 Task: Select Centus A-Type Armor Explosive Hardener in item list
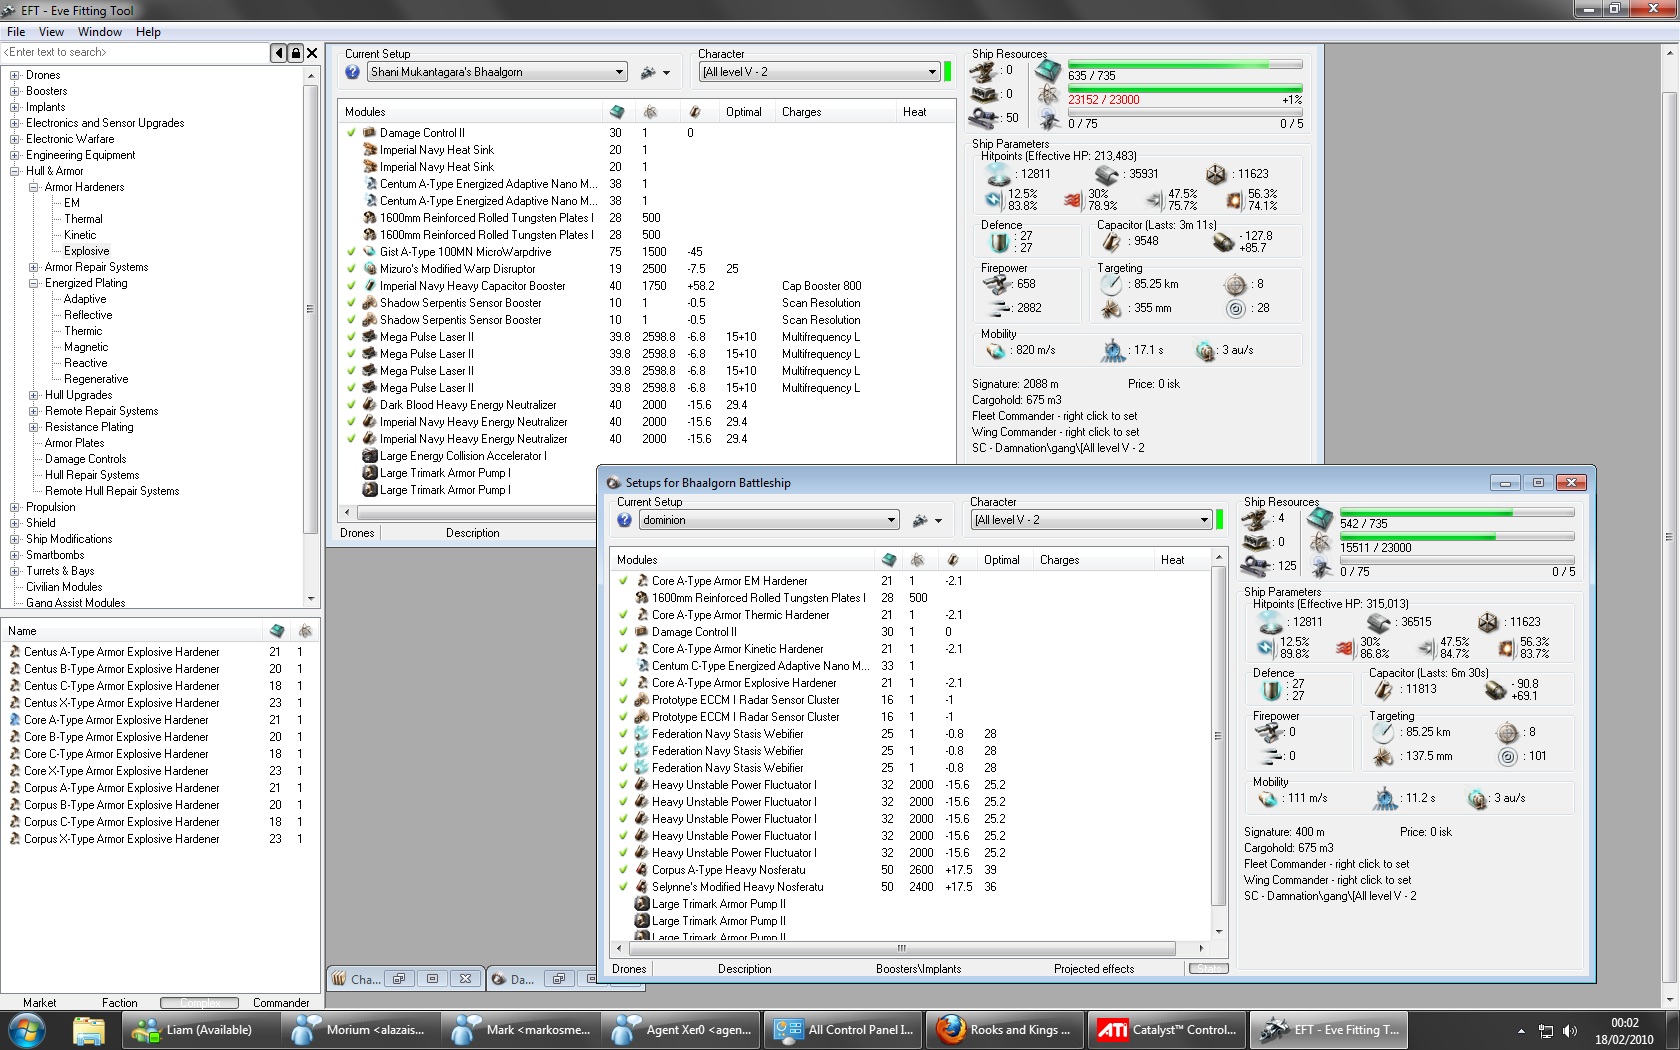pos(122,652)
